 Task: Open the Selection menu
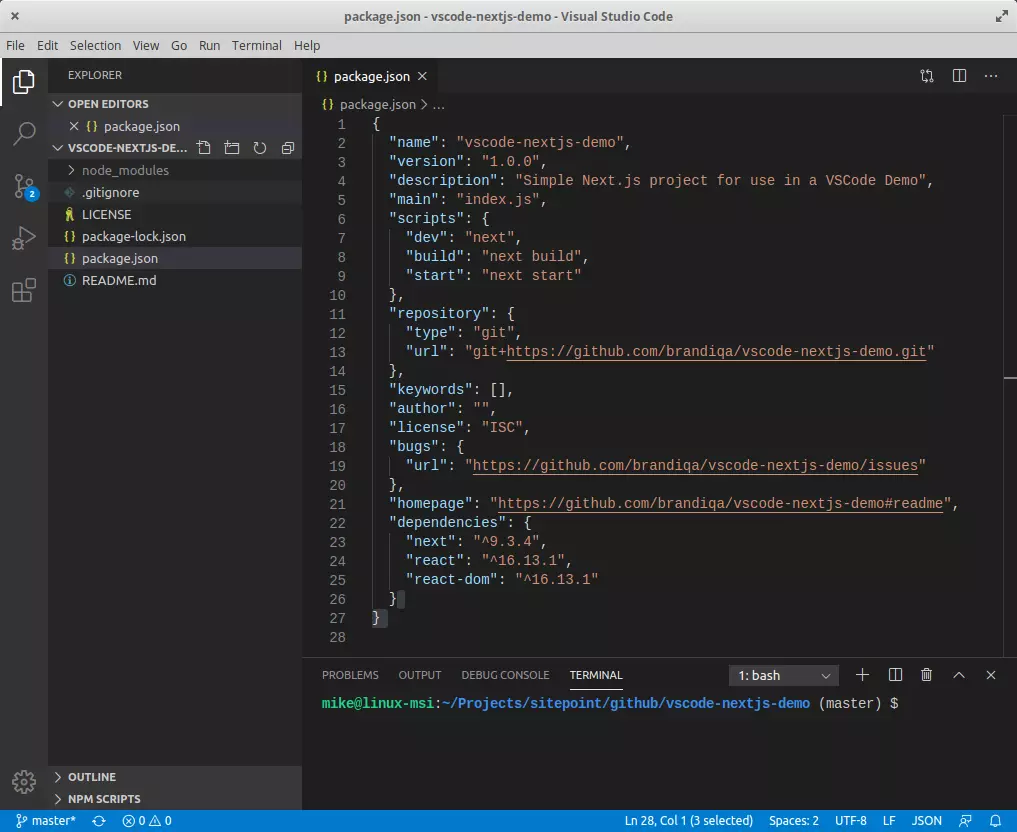coord(95,45)
